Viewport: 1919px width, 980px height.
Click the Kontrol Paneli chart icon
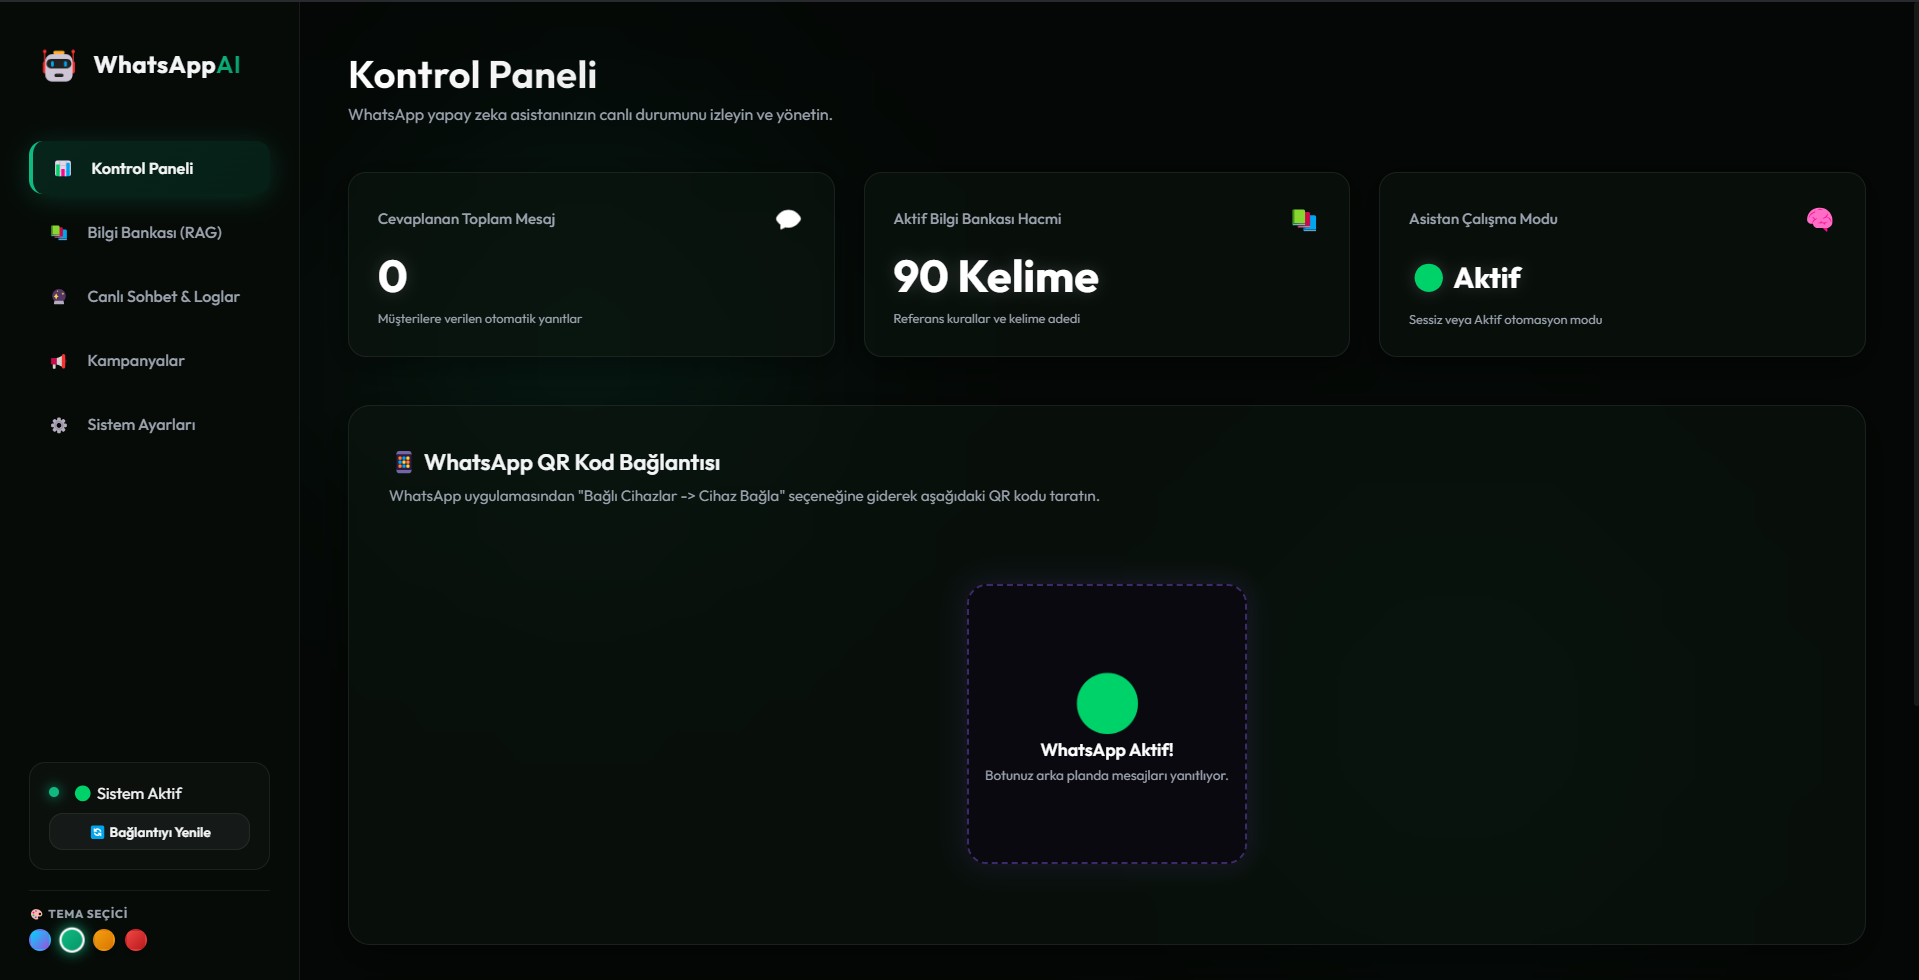63,168
